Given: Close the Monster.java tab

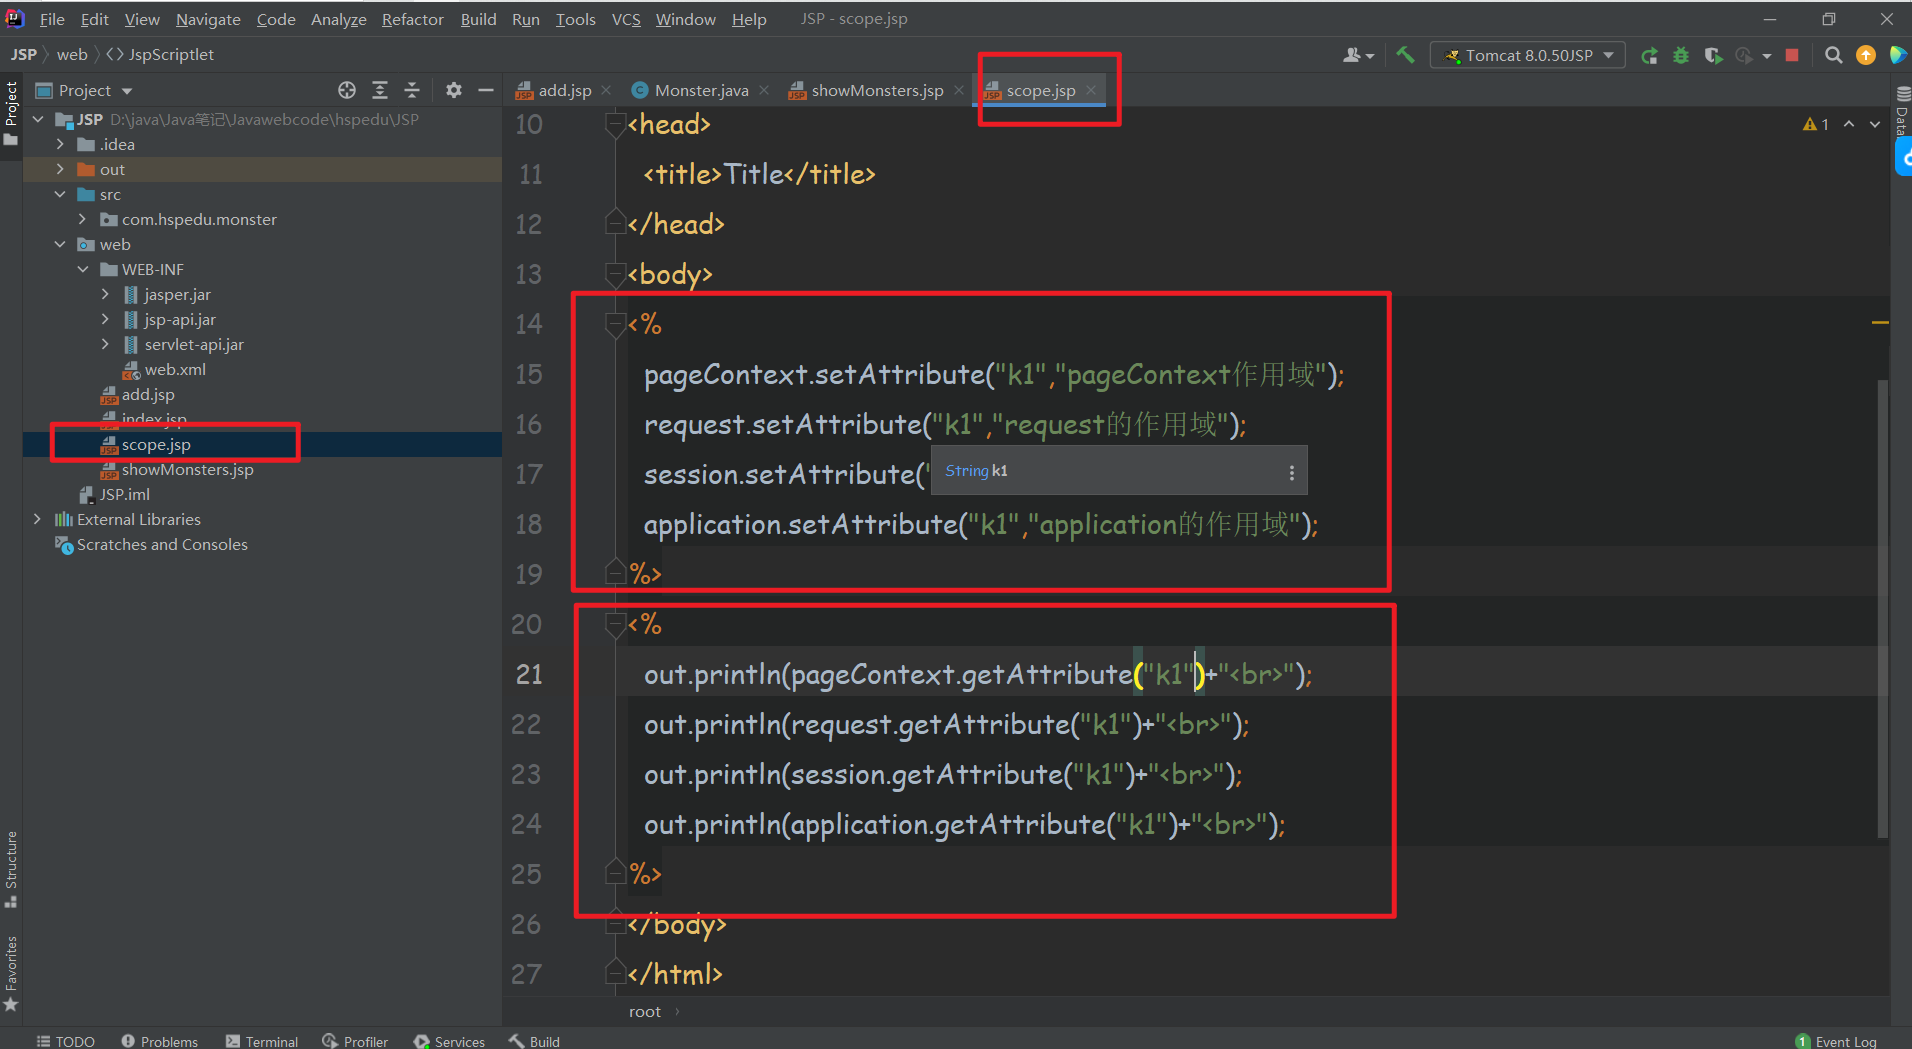Looking at the screenshot, I should tap(764, 90).
